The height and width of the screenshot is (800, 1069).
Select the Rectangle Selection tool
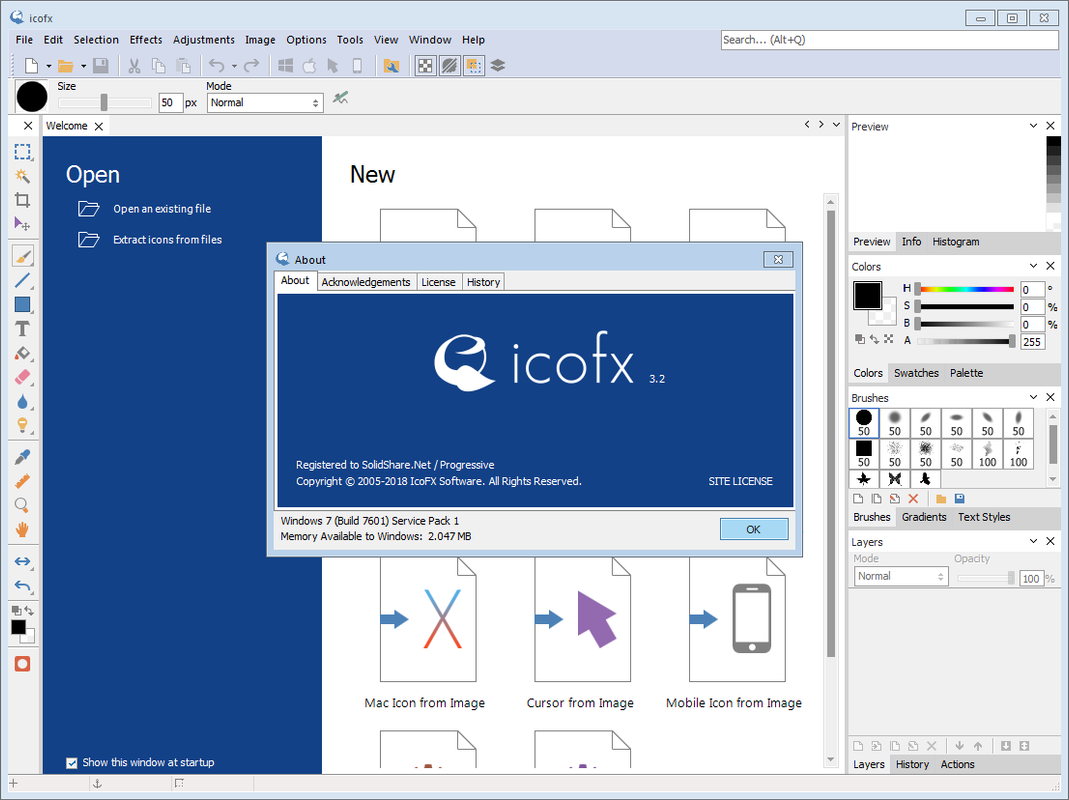click(x=22, y=151)
